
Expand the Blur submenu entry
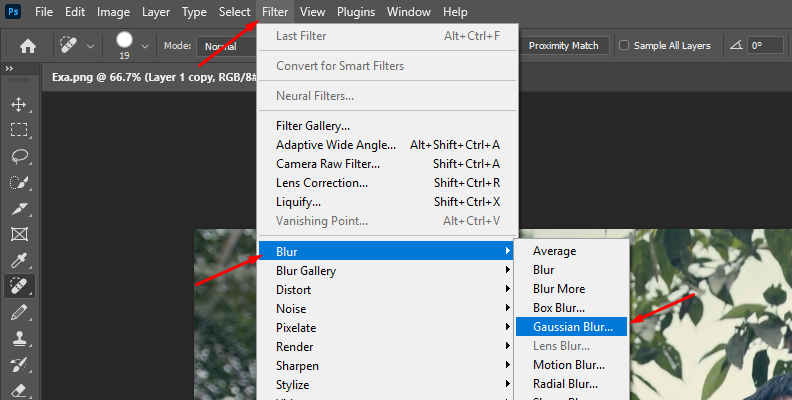coord(387,252)
